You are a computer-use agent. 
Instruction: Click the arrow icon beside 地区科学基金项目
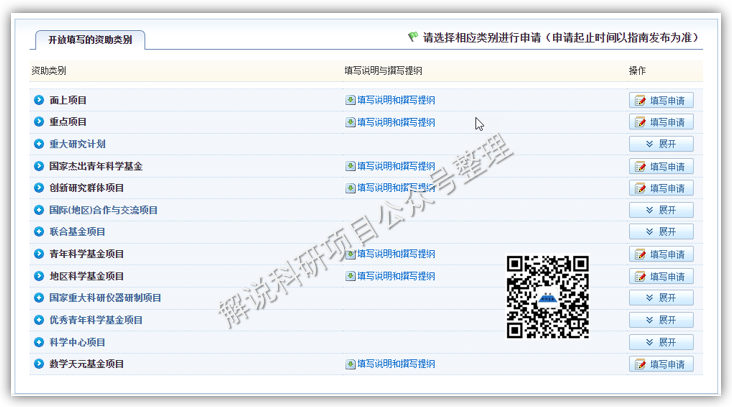(x=39, y=276)
